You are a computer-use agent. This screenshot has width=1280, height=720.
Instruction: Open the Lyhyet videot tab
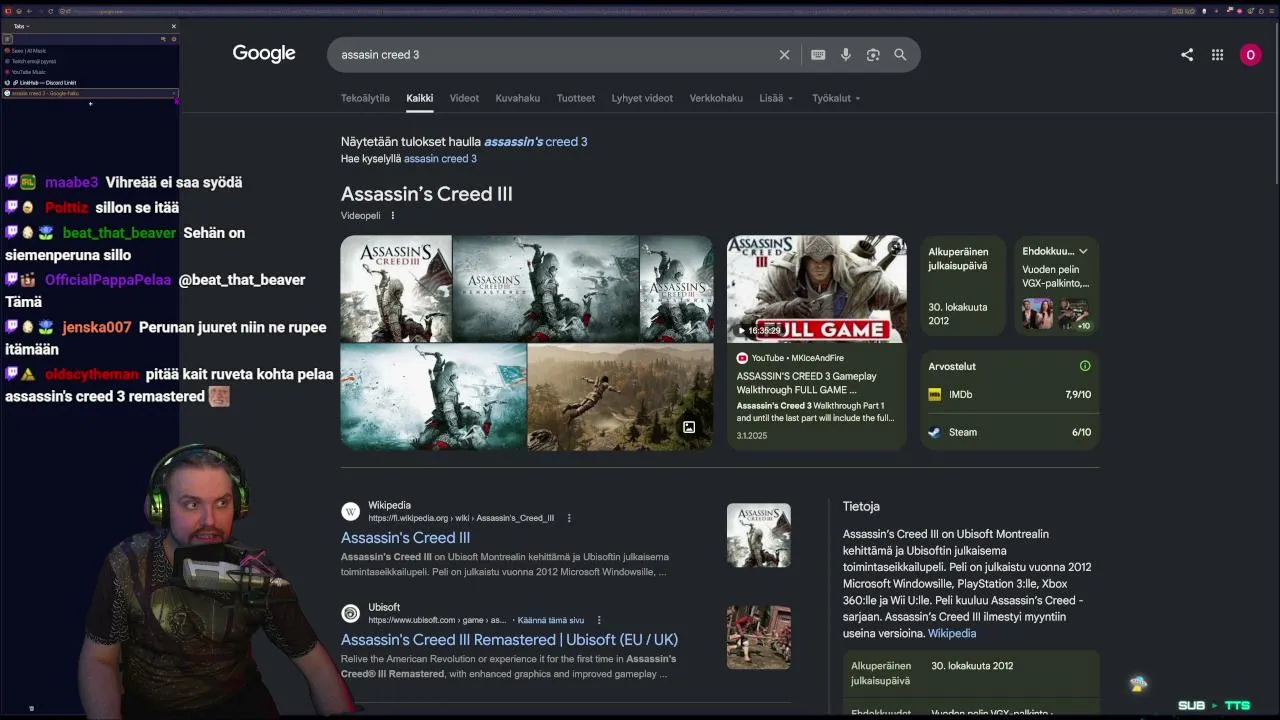point(642,98)
